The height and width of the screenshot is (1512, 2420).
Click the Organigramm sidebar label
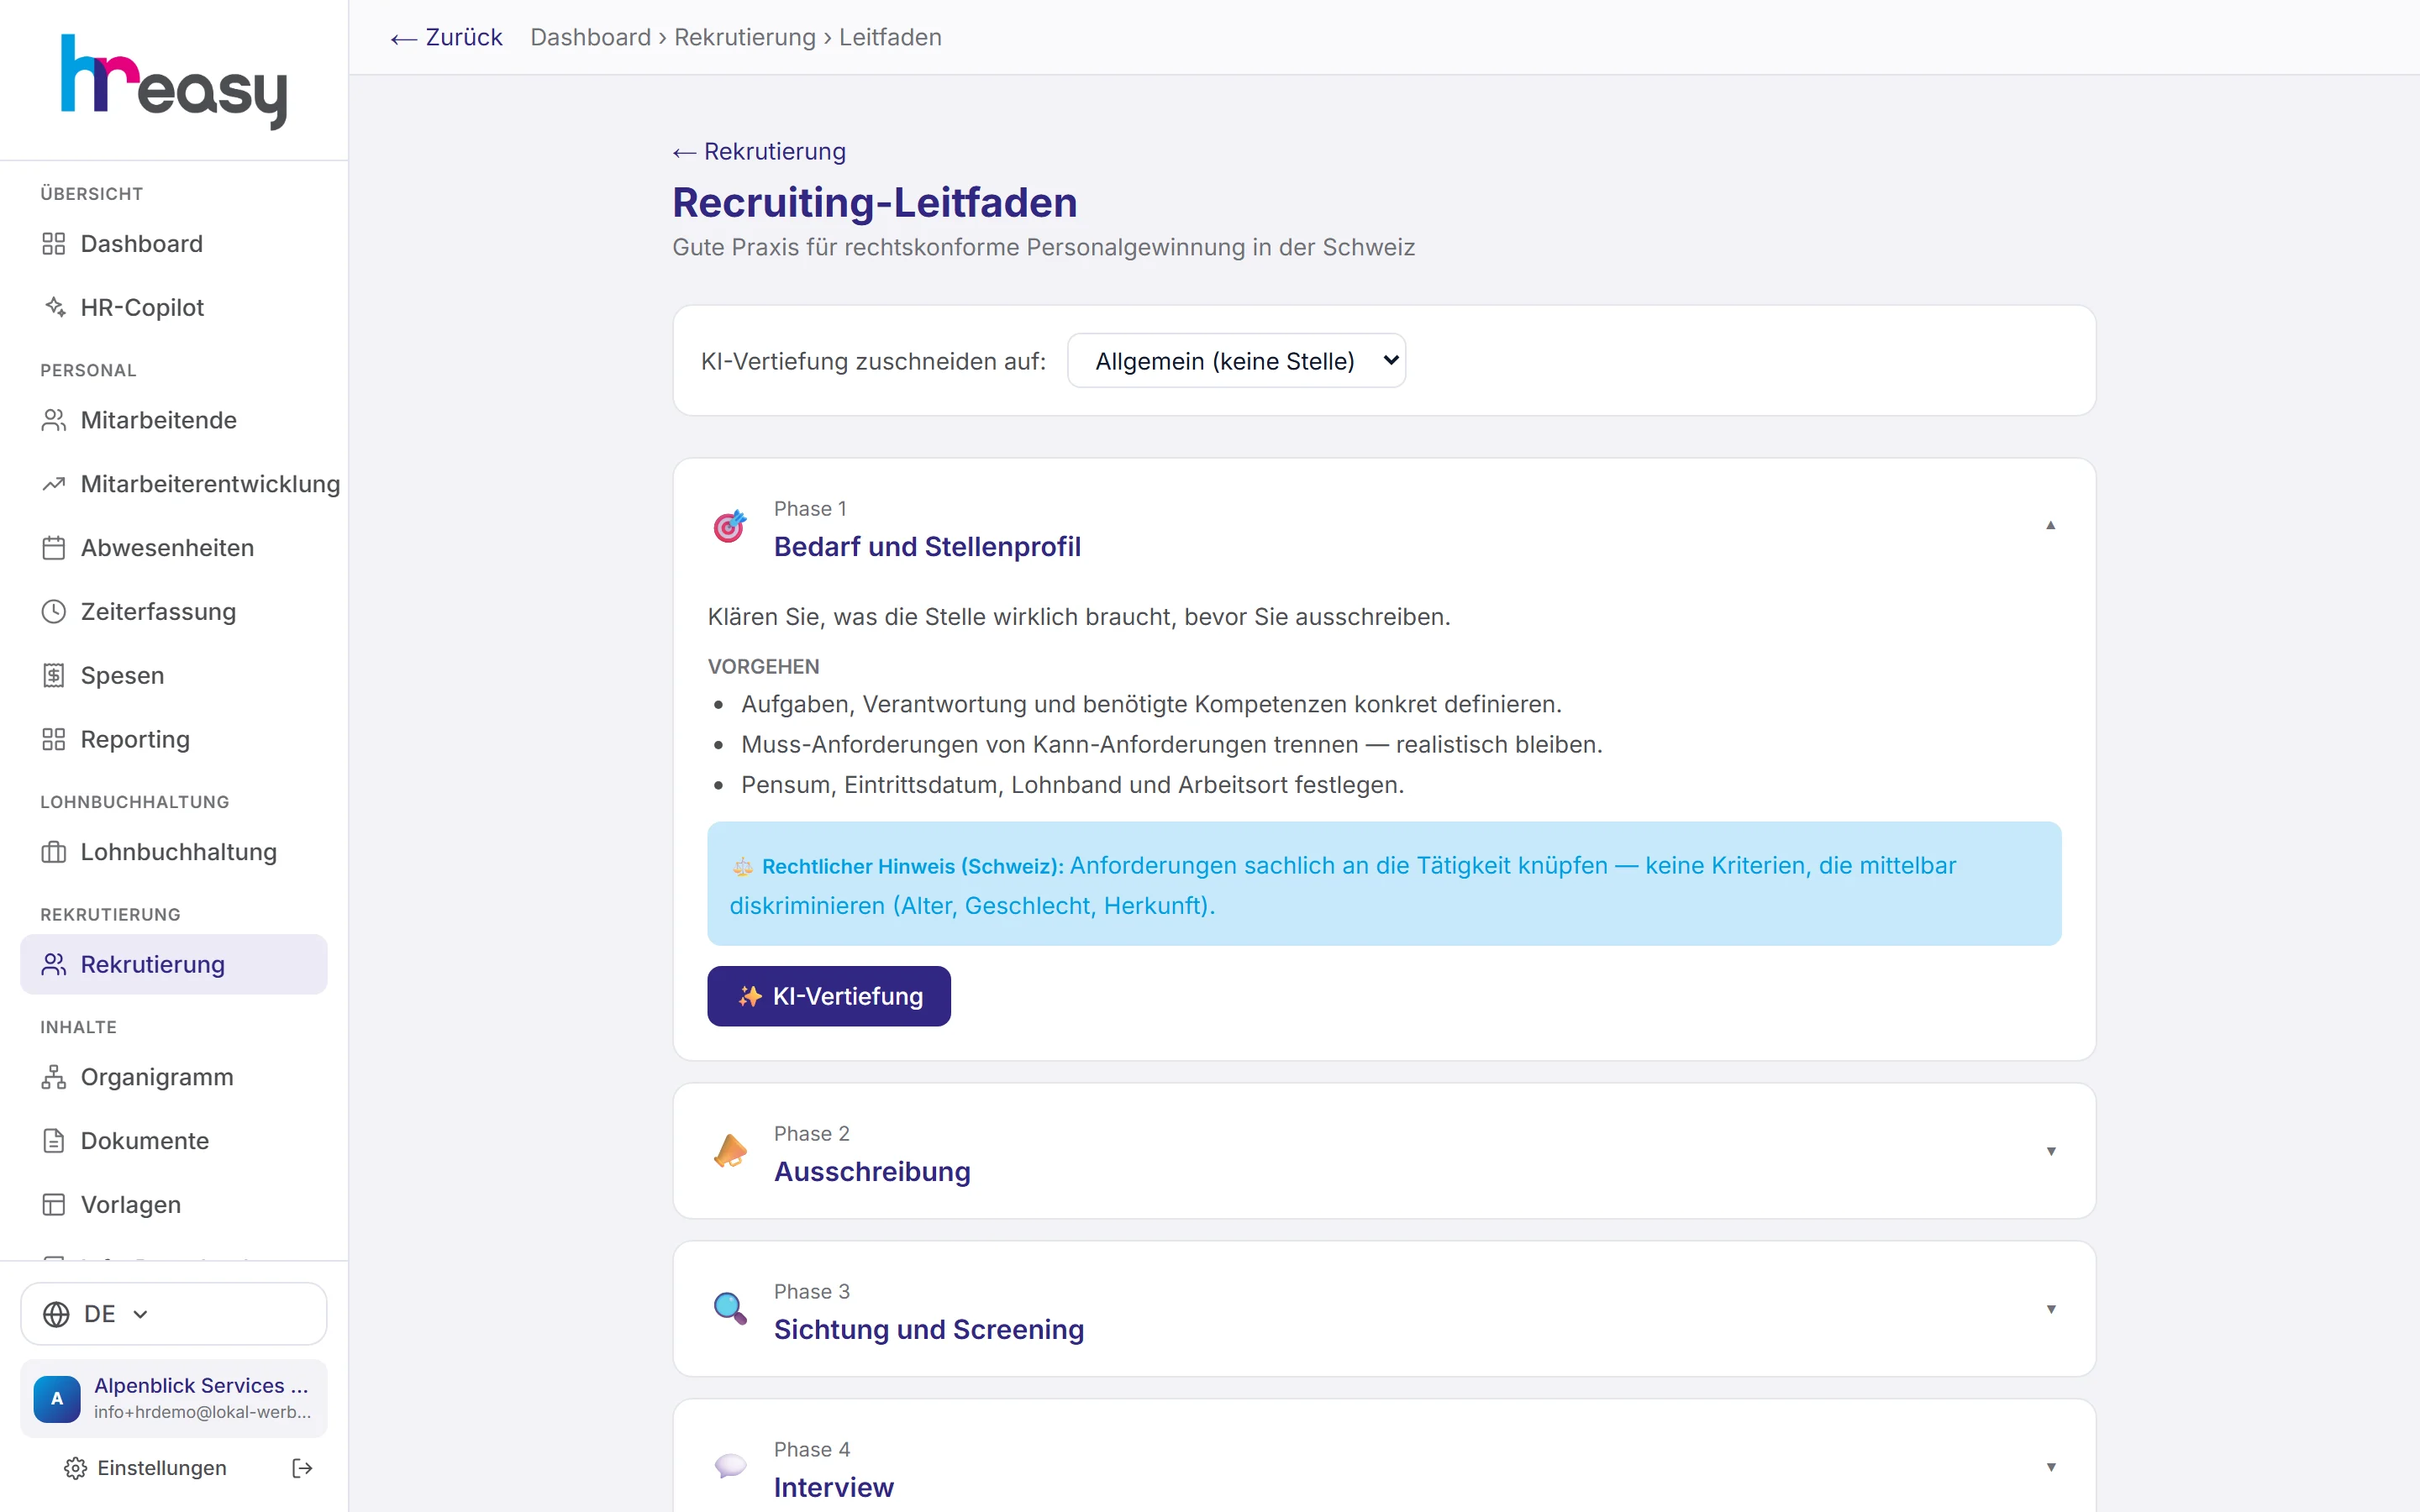coord(157,1077)
